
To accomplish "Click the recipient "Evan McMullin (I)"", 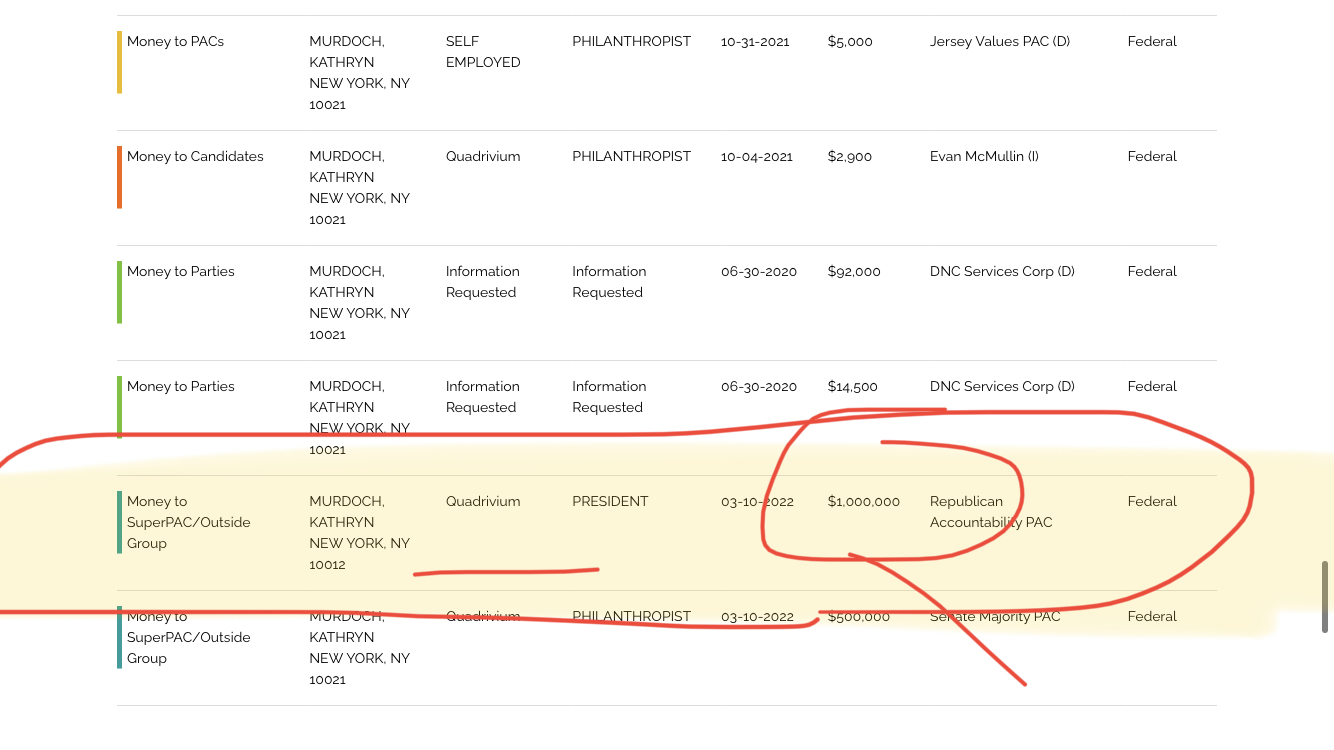I will pyautogui.click(x=984, y=157).
